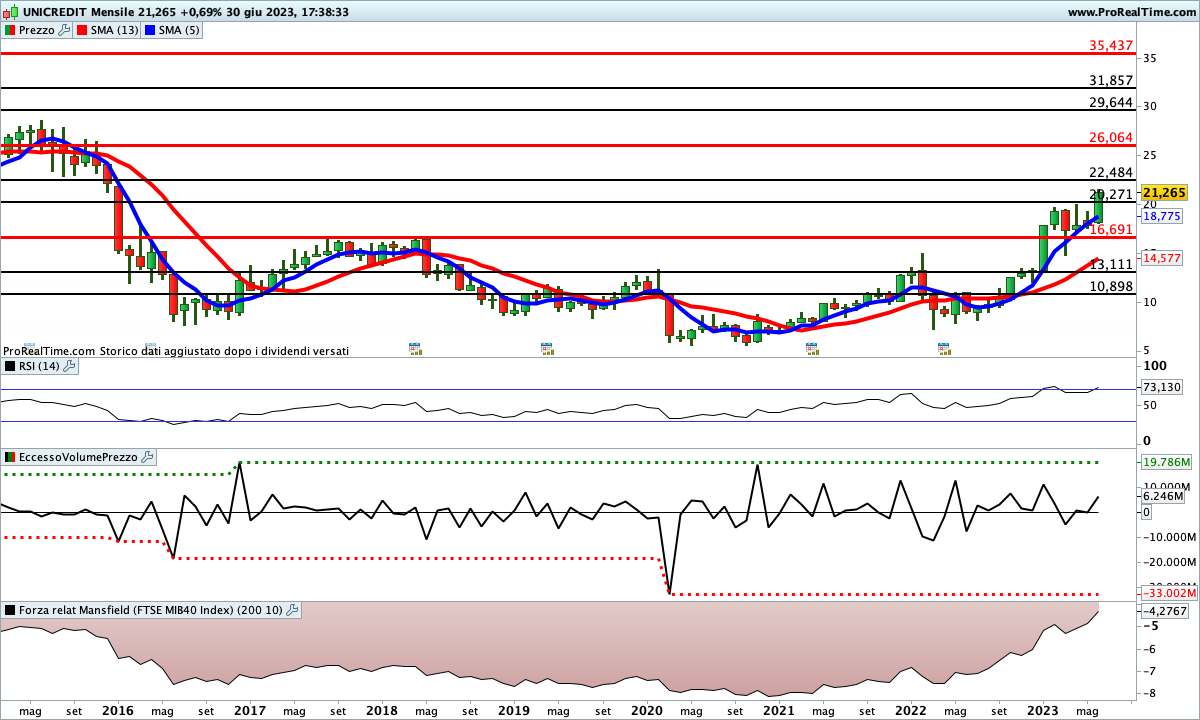
Task: Click the 2018 label on time axis
Action: (382, 711)
